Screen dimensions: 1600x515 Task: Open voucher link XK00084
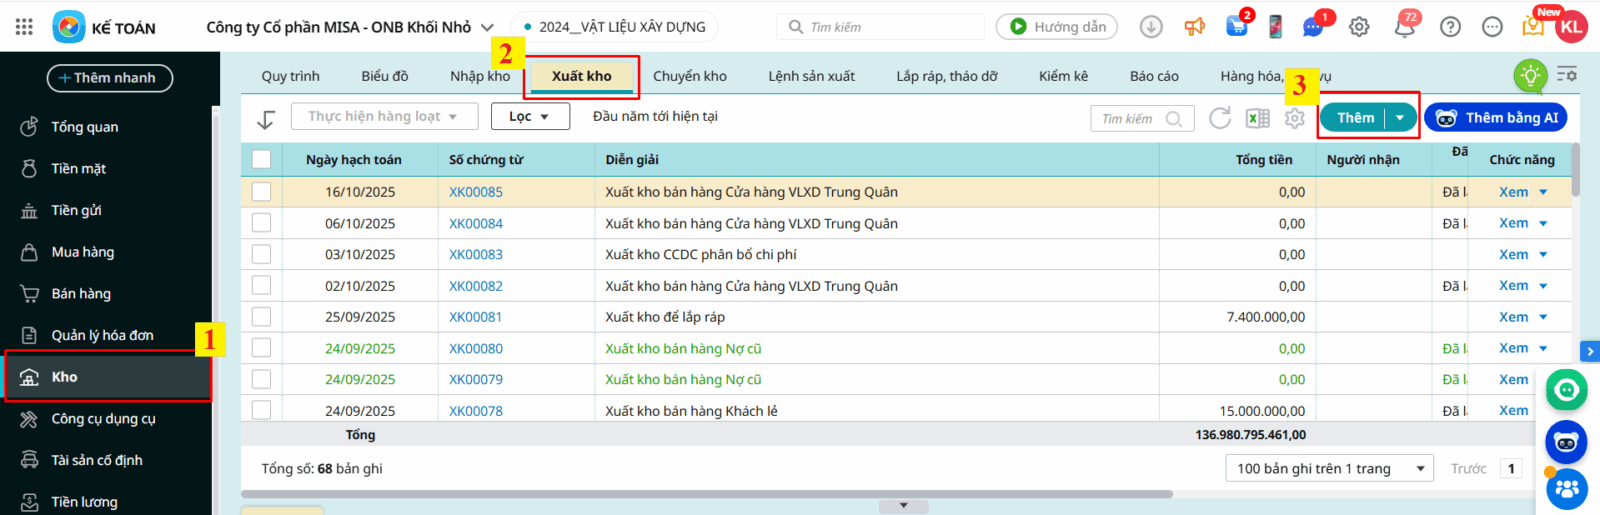pyautogui.click(x=476, y=224)
